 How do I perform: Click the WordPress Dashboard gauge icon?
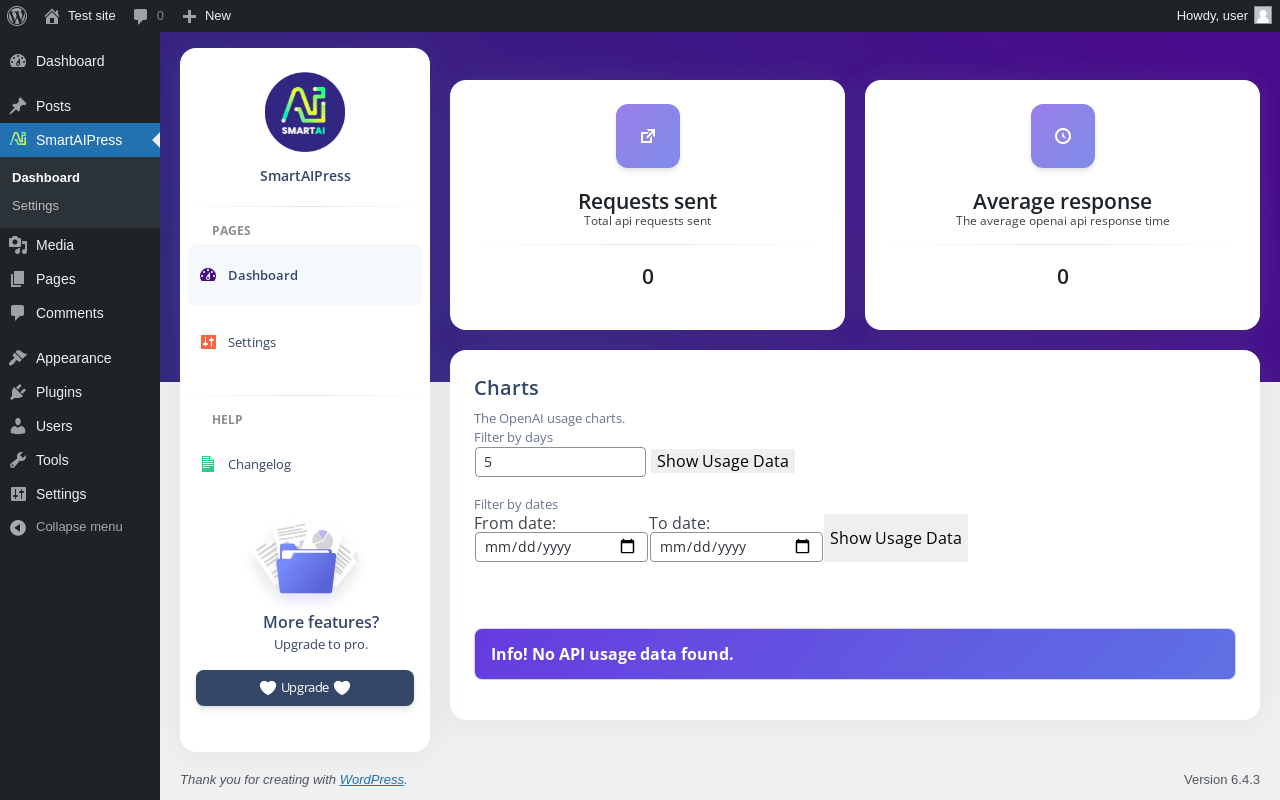coord(18,61)
